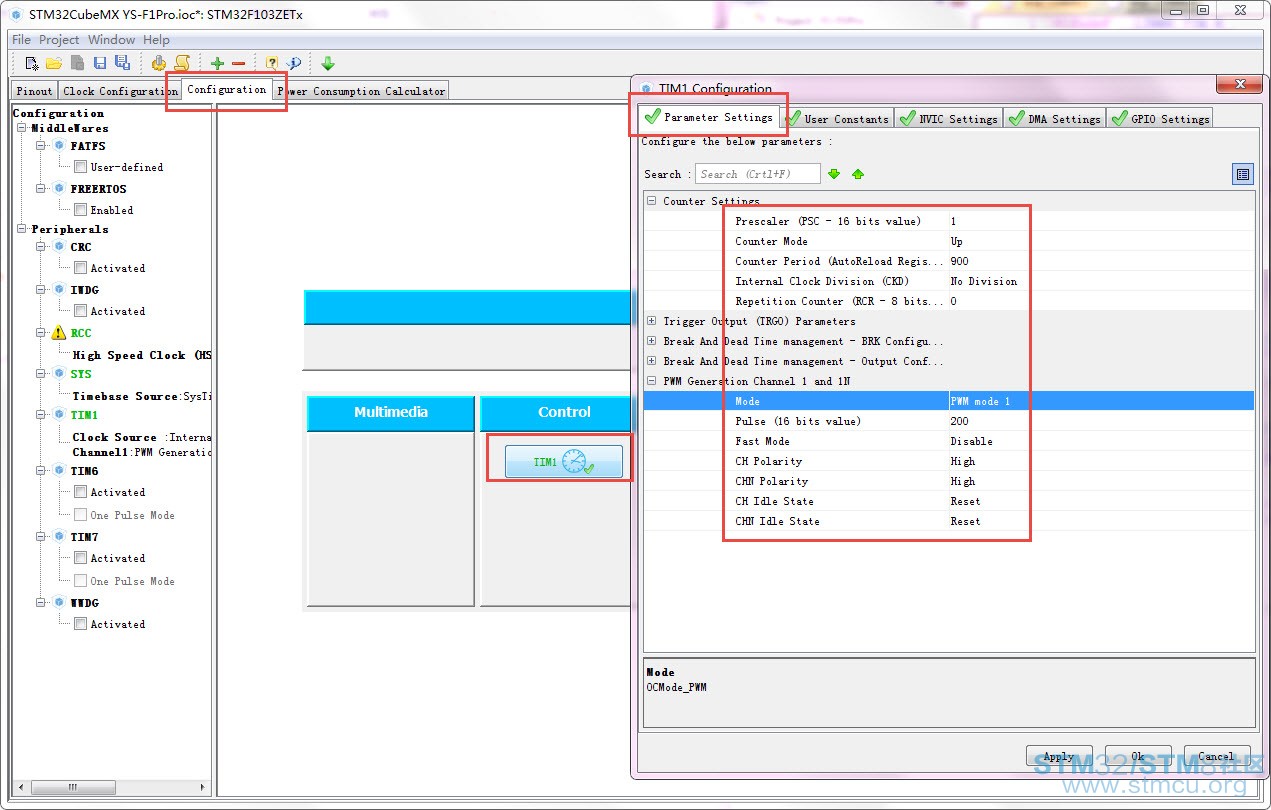
Task: Expand Break And Dead Time Output Configuration
Action: tap(652, 361)
